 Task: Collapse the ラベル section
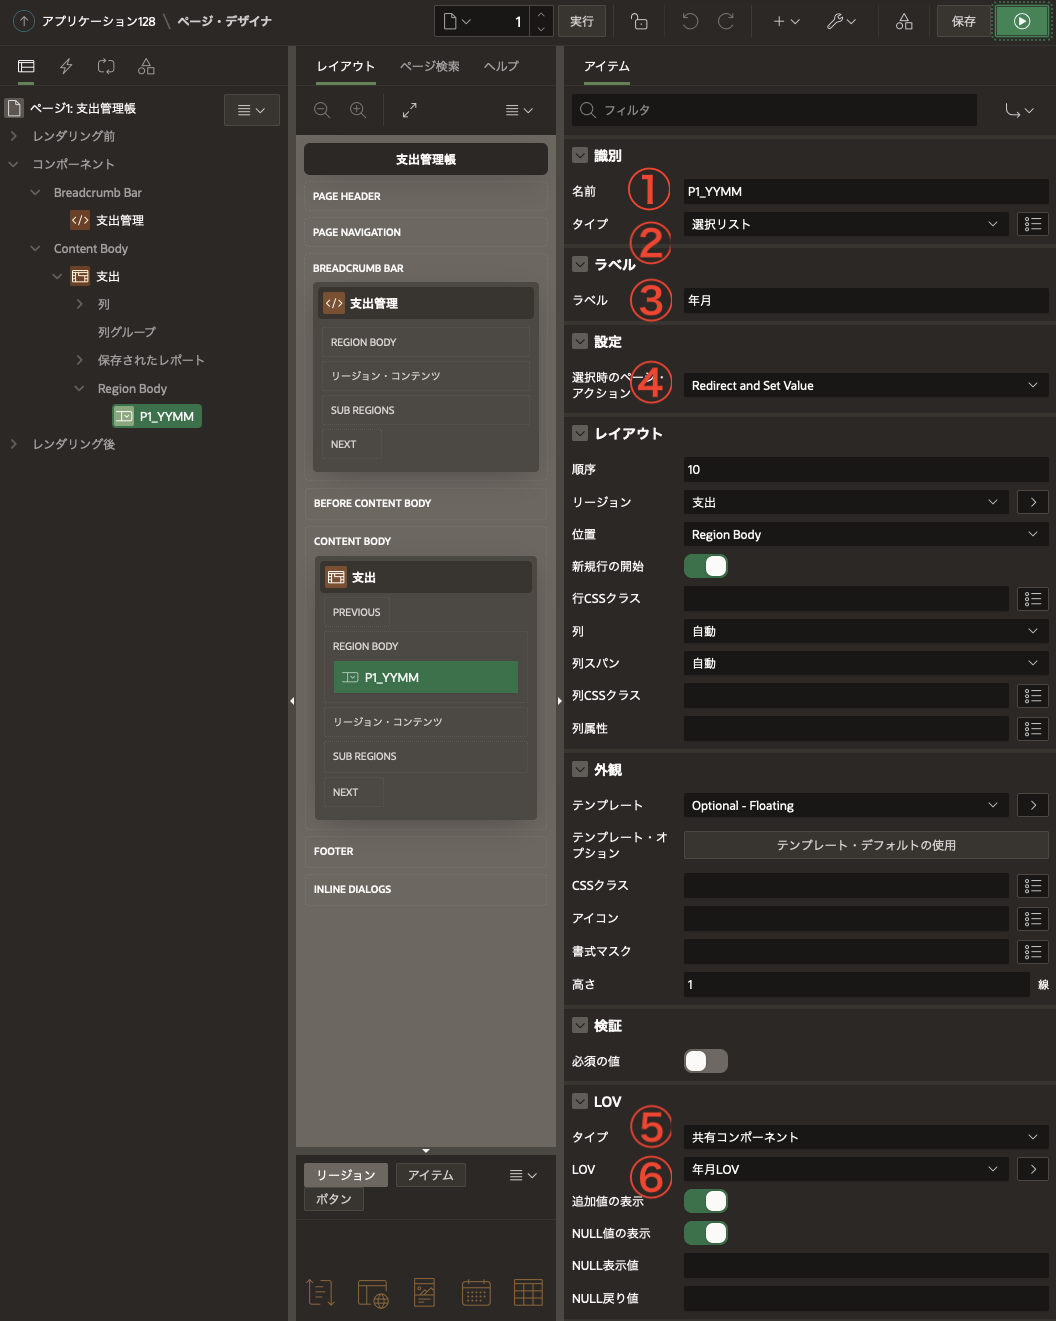point(580,264)
